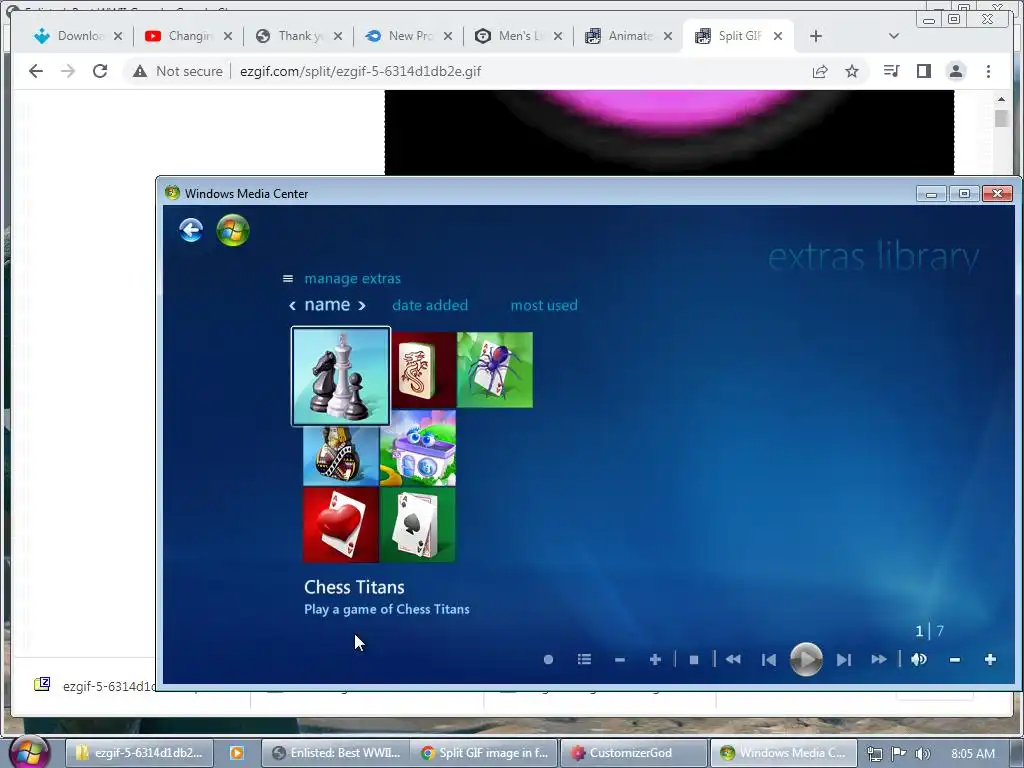Click Chrome forward navigation arrow

point(68,71)
